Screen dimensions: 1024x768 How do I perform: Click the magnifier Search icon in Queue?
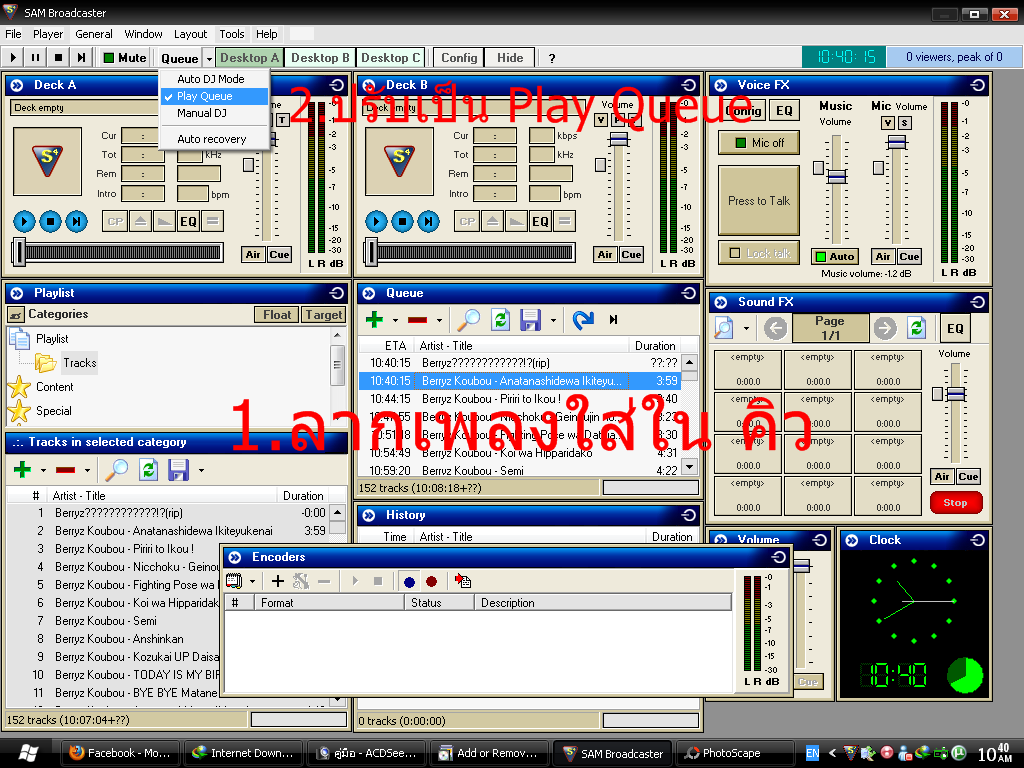click(x=468, y=320)
